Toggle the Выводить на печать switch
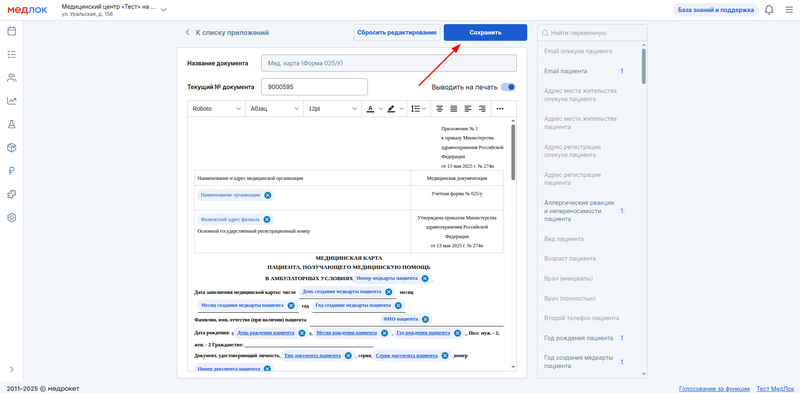Screen dimensions: 800x393 pos(508,87)
